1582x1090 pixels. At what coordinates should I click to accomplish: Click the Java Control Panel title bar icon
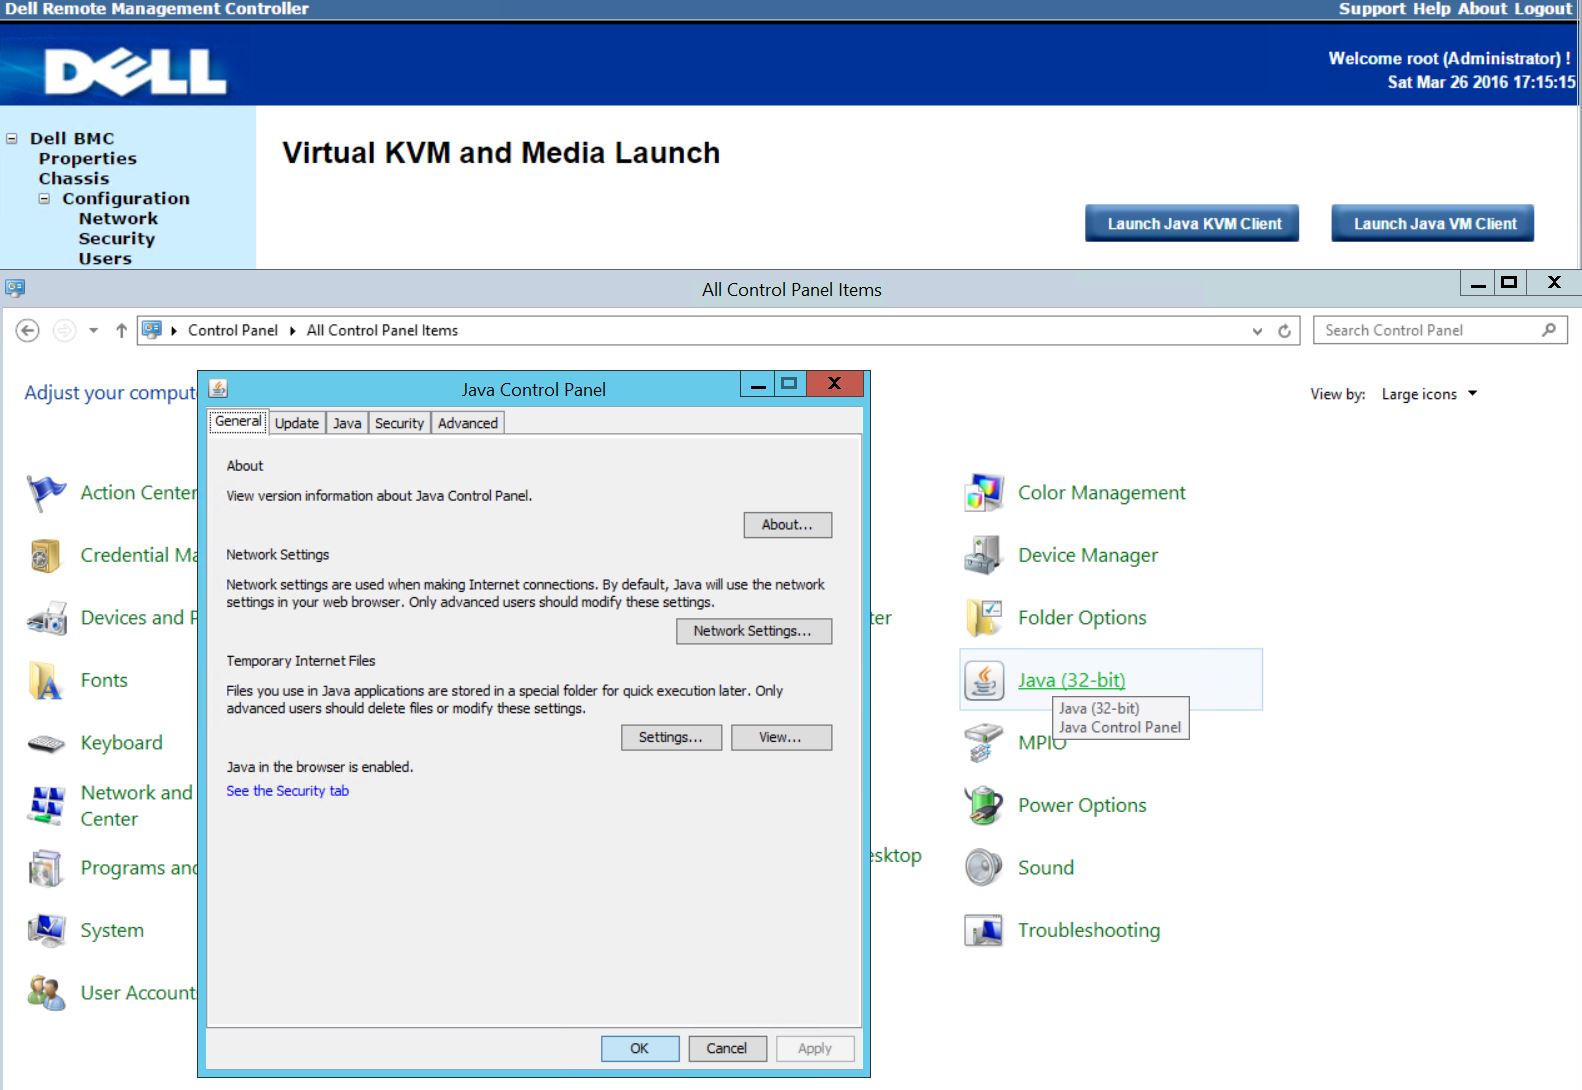[x=218, y=388]
